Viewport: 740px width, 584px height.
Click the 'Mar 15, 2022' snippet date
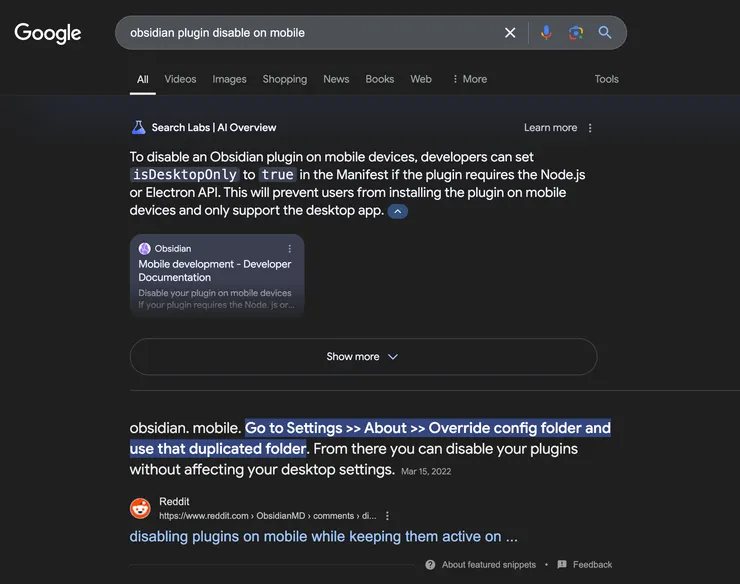426,471
